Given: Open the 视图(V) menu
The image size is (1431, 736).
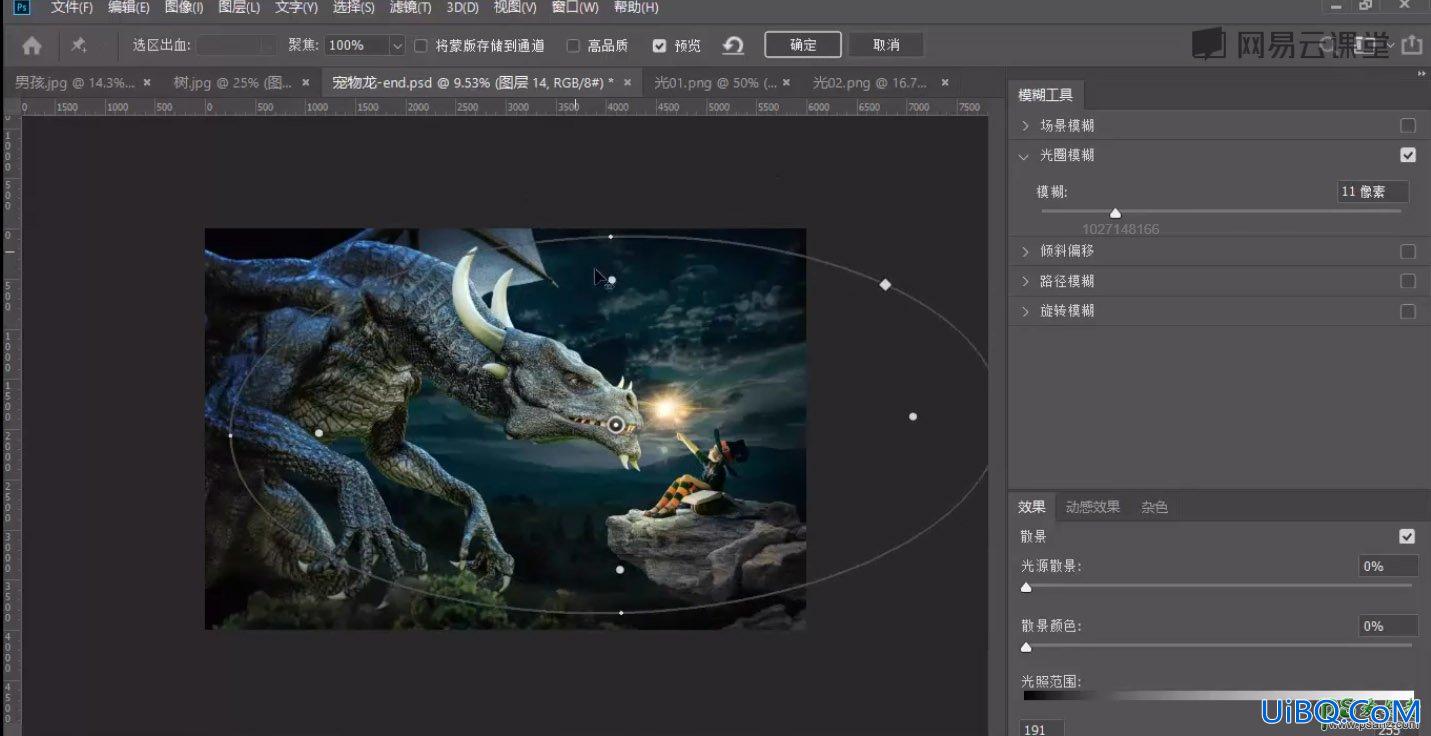Looking at the screenshot, I should (x=515, y=8).
